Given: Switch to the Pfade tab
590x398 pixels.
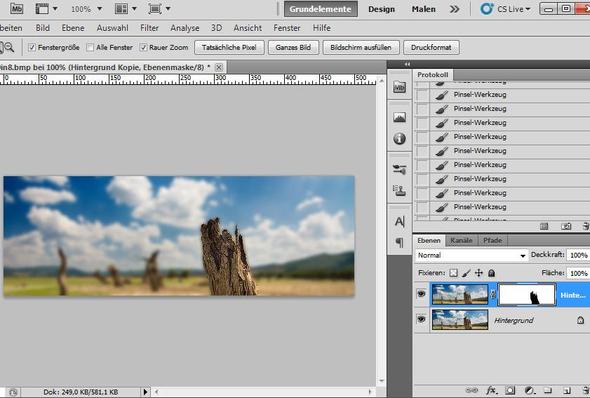Looking at the screenshot, I should click(492, 240).
